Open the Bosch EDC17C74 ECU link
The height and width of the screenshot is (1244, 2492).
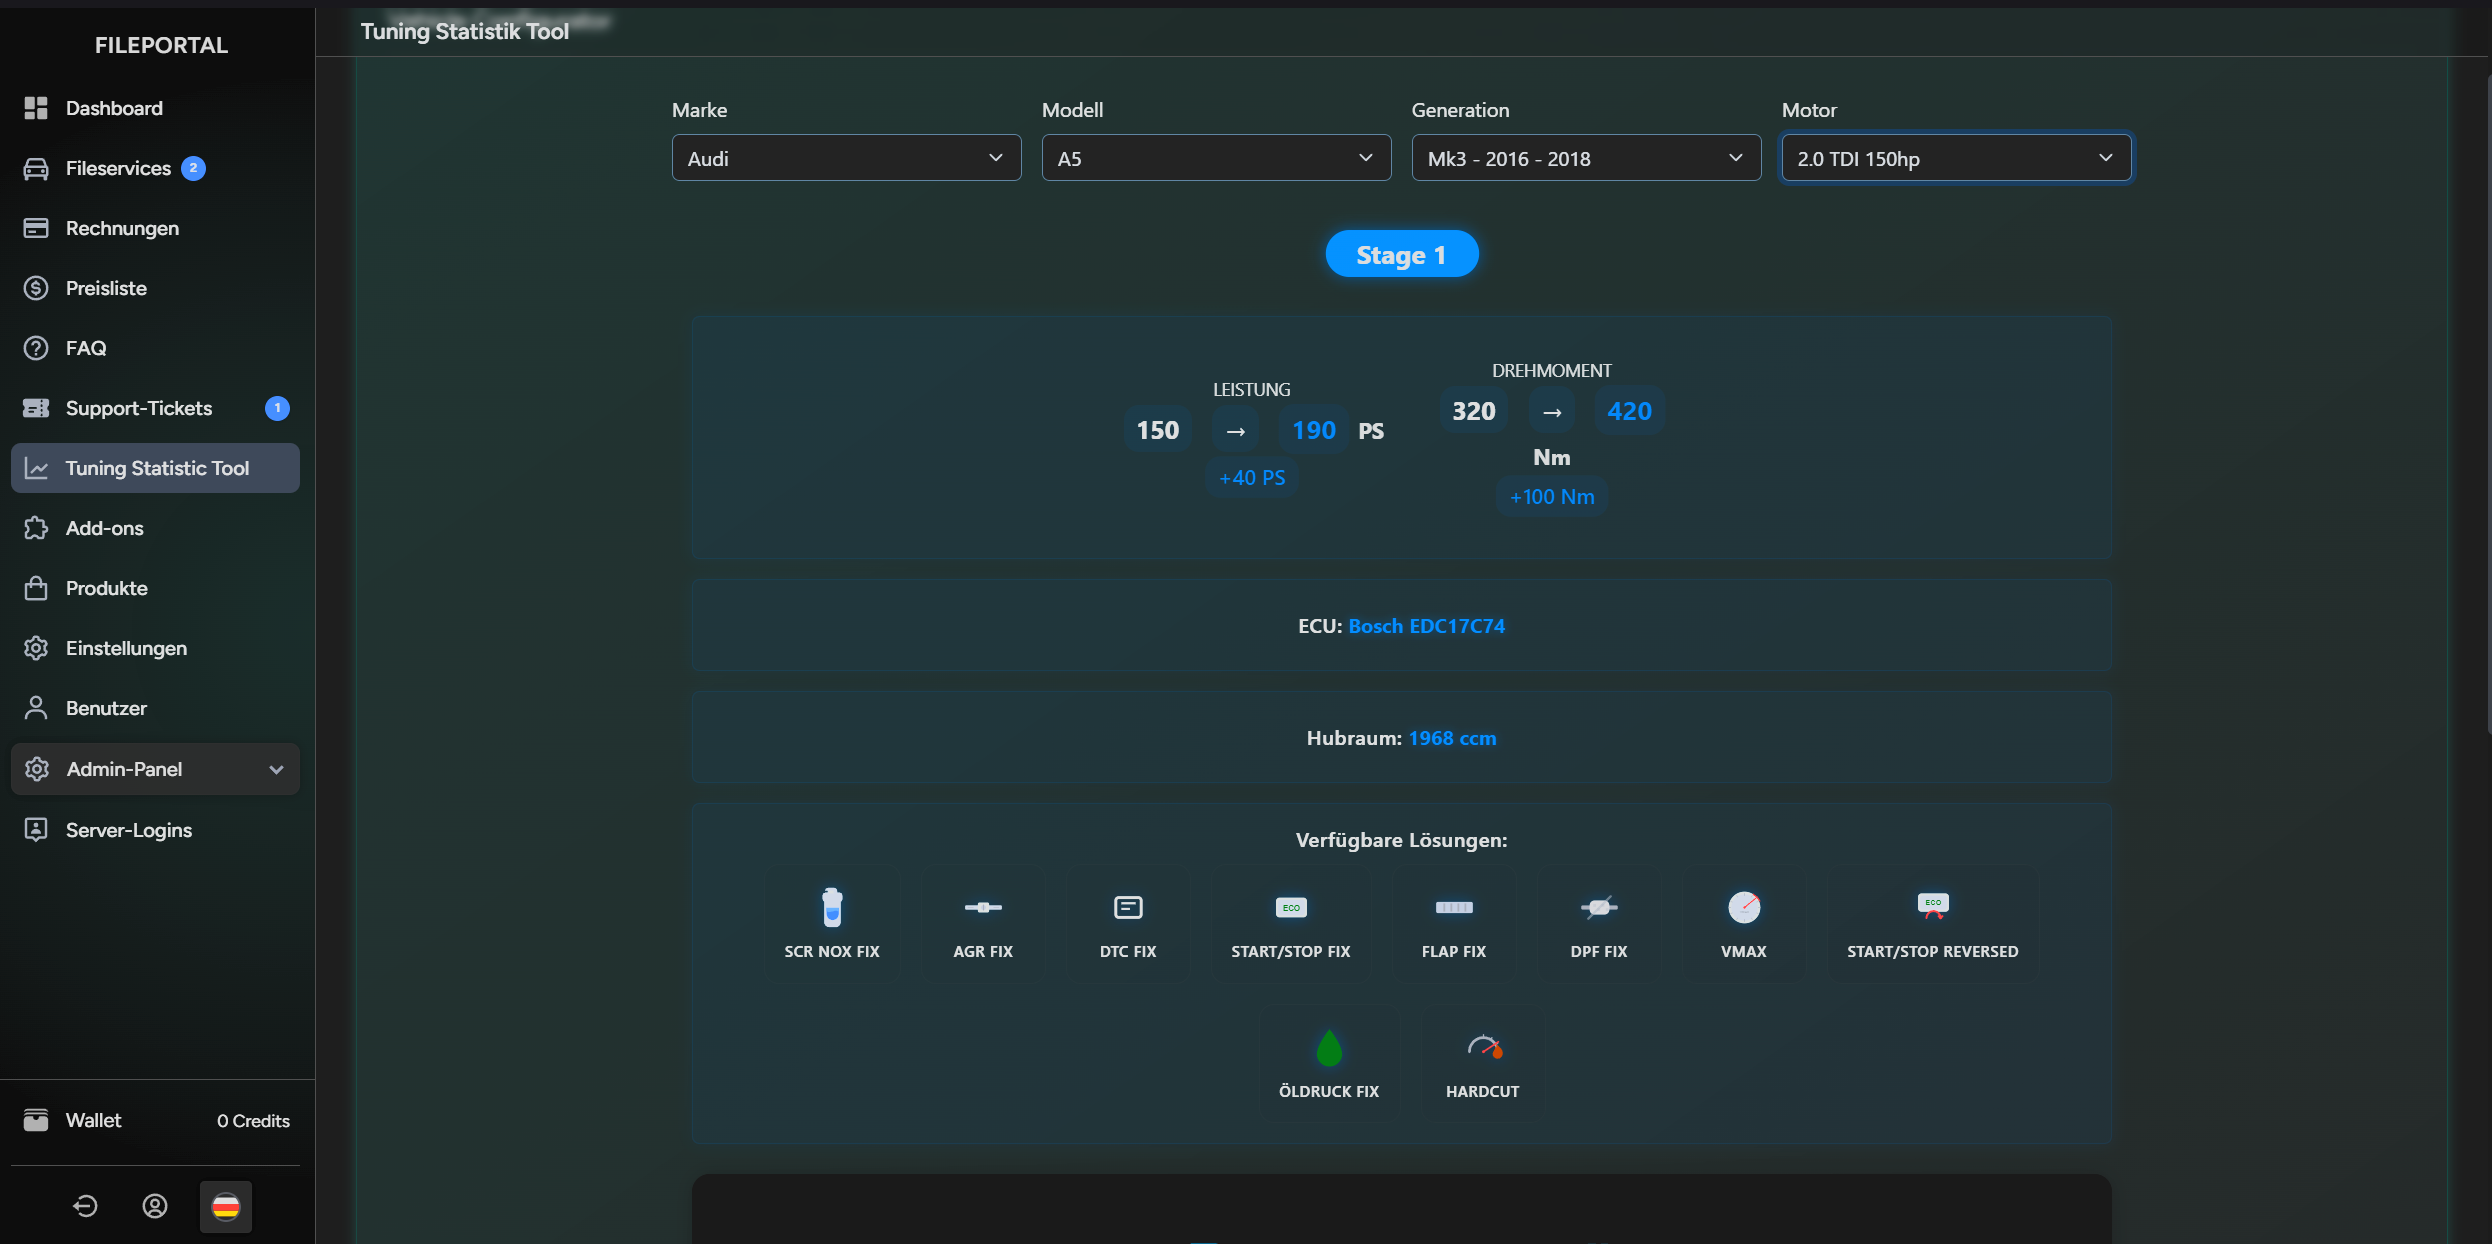(1426, 625)
